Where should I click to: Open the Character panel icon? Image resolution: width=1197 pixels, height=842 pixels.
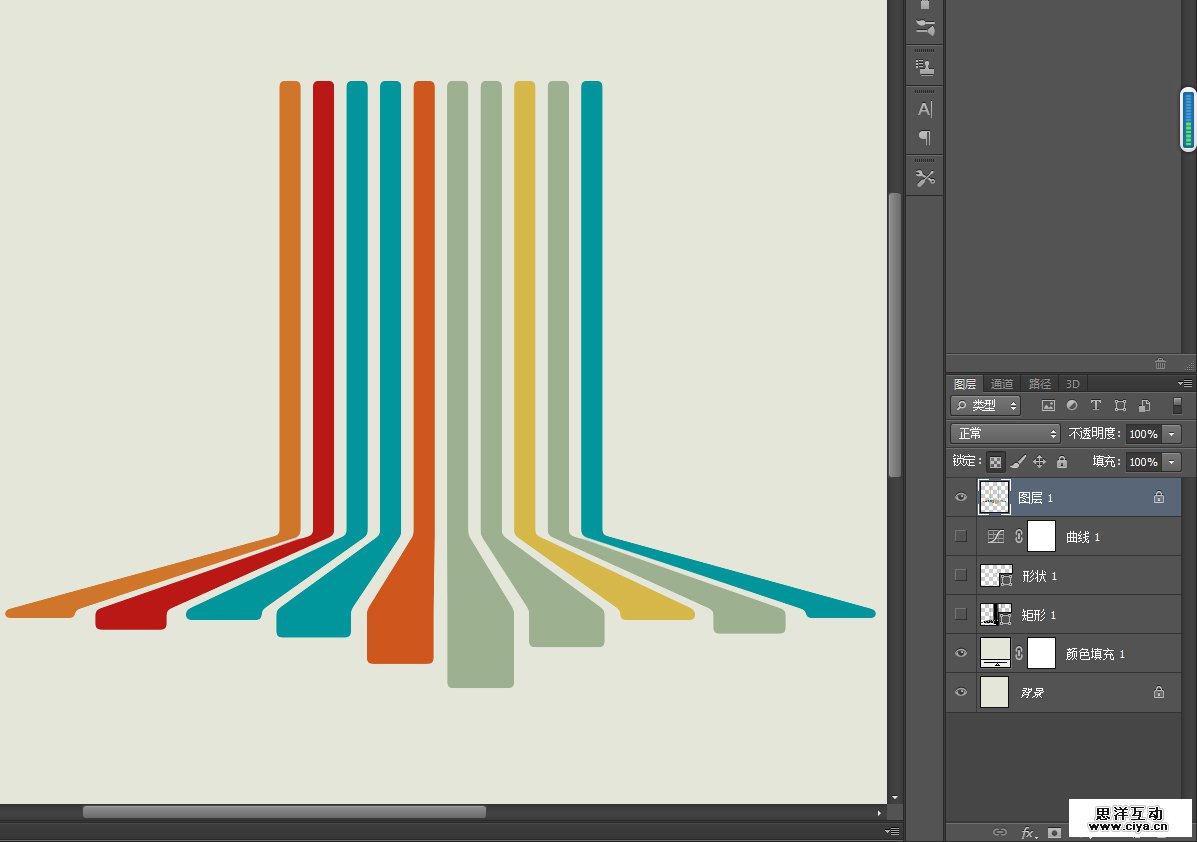click(925, 109)
